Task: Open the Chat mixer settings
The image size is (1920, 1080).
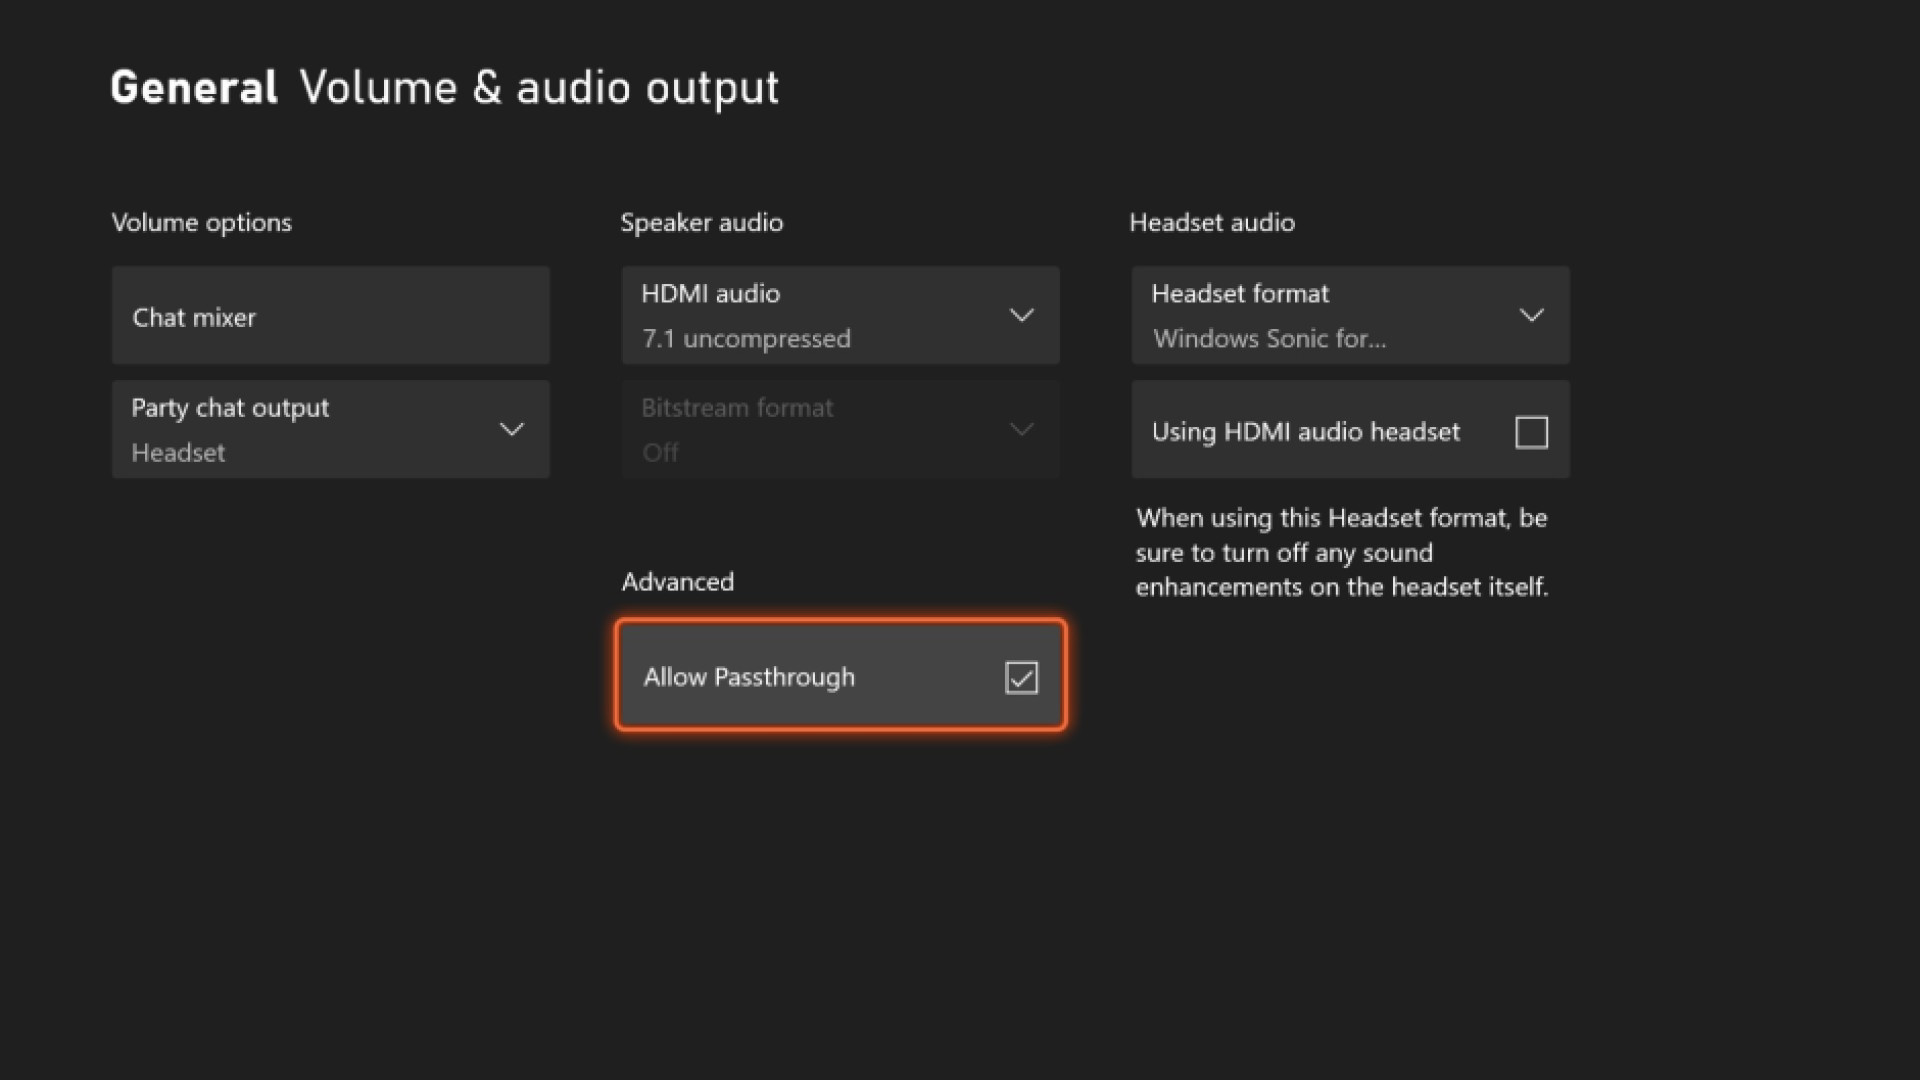Action: pyautogui.click(x=330, y=316)
